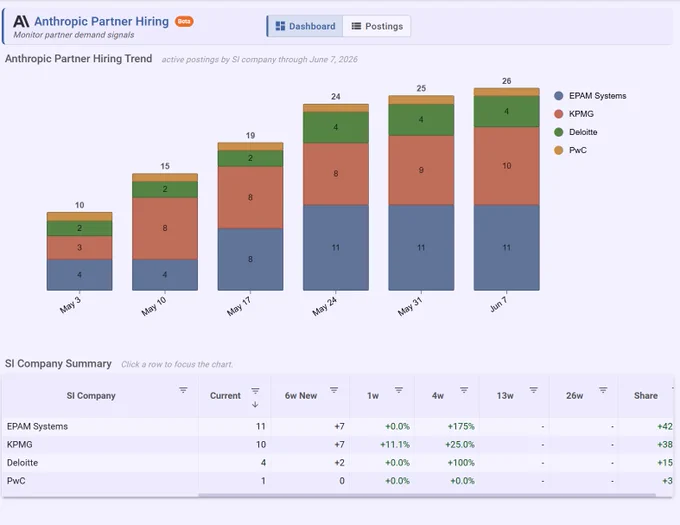680x525 pixels.
Task: Open 13w column filter menu
Action: (x=534, y=390)
